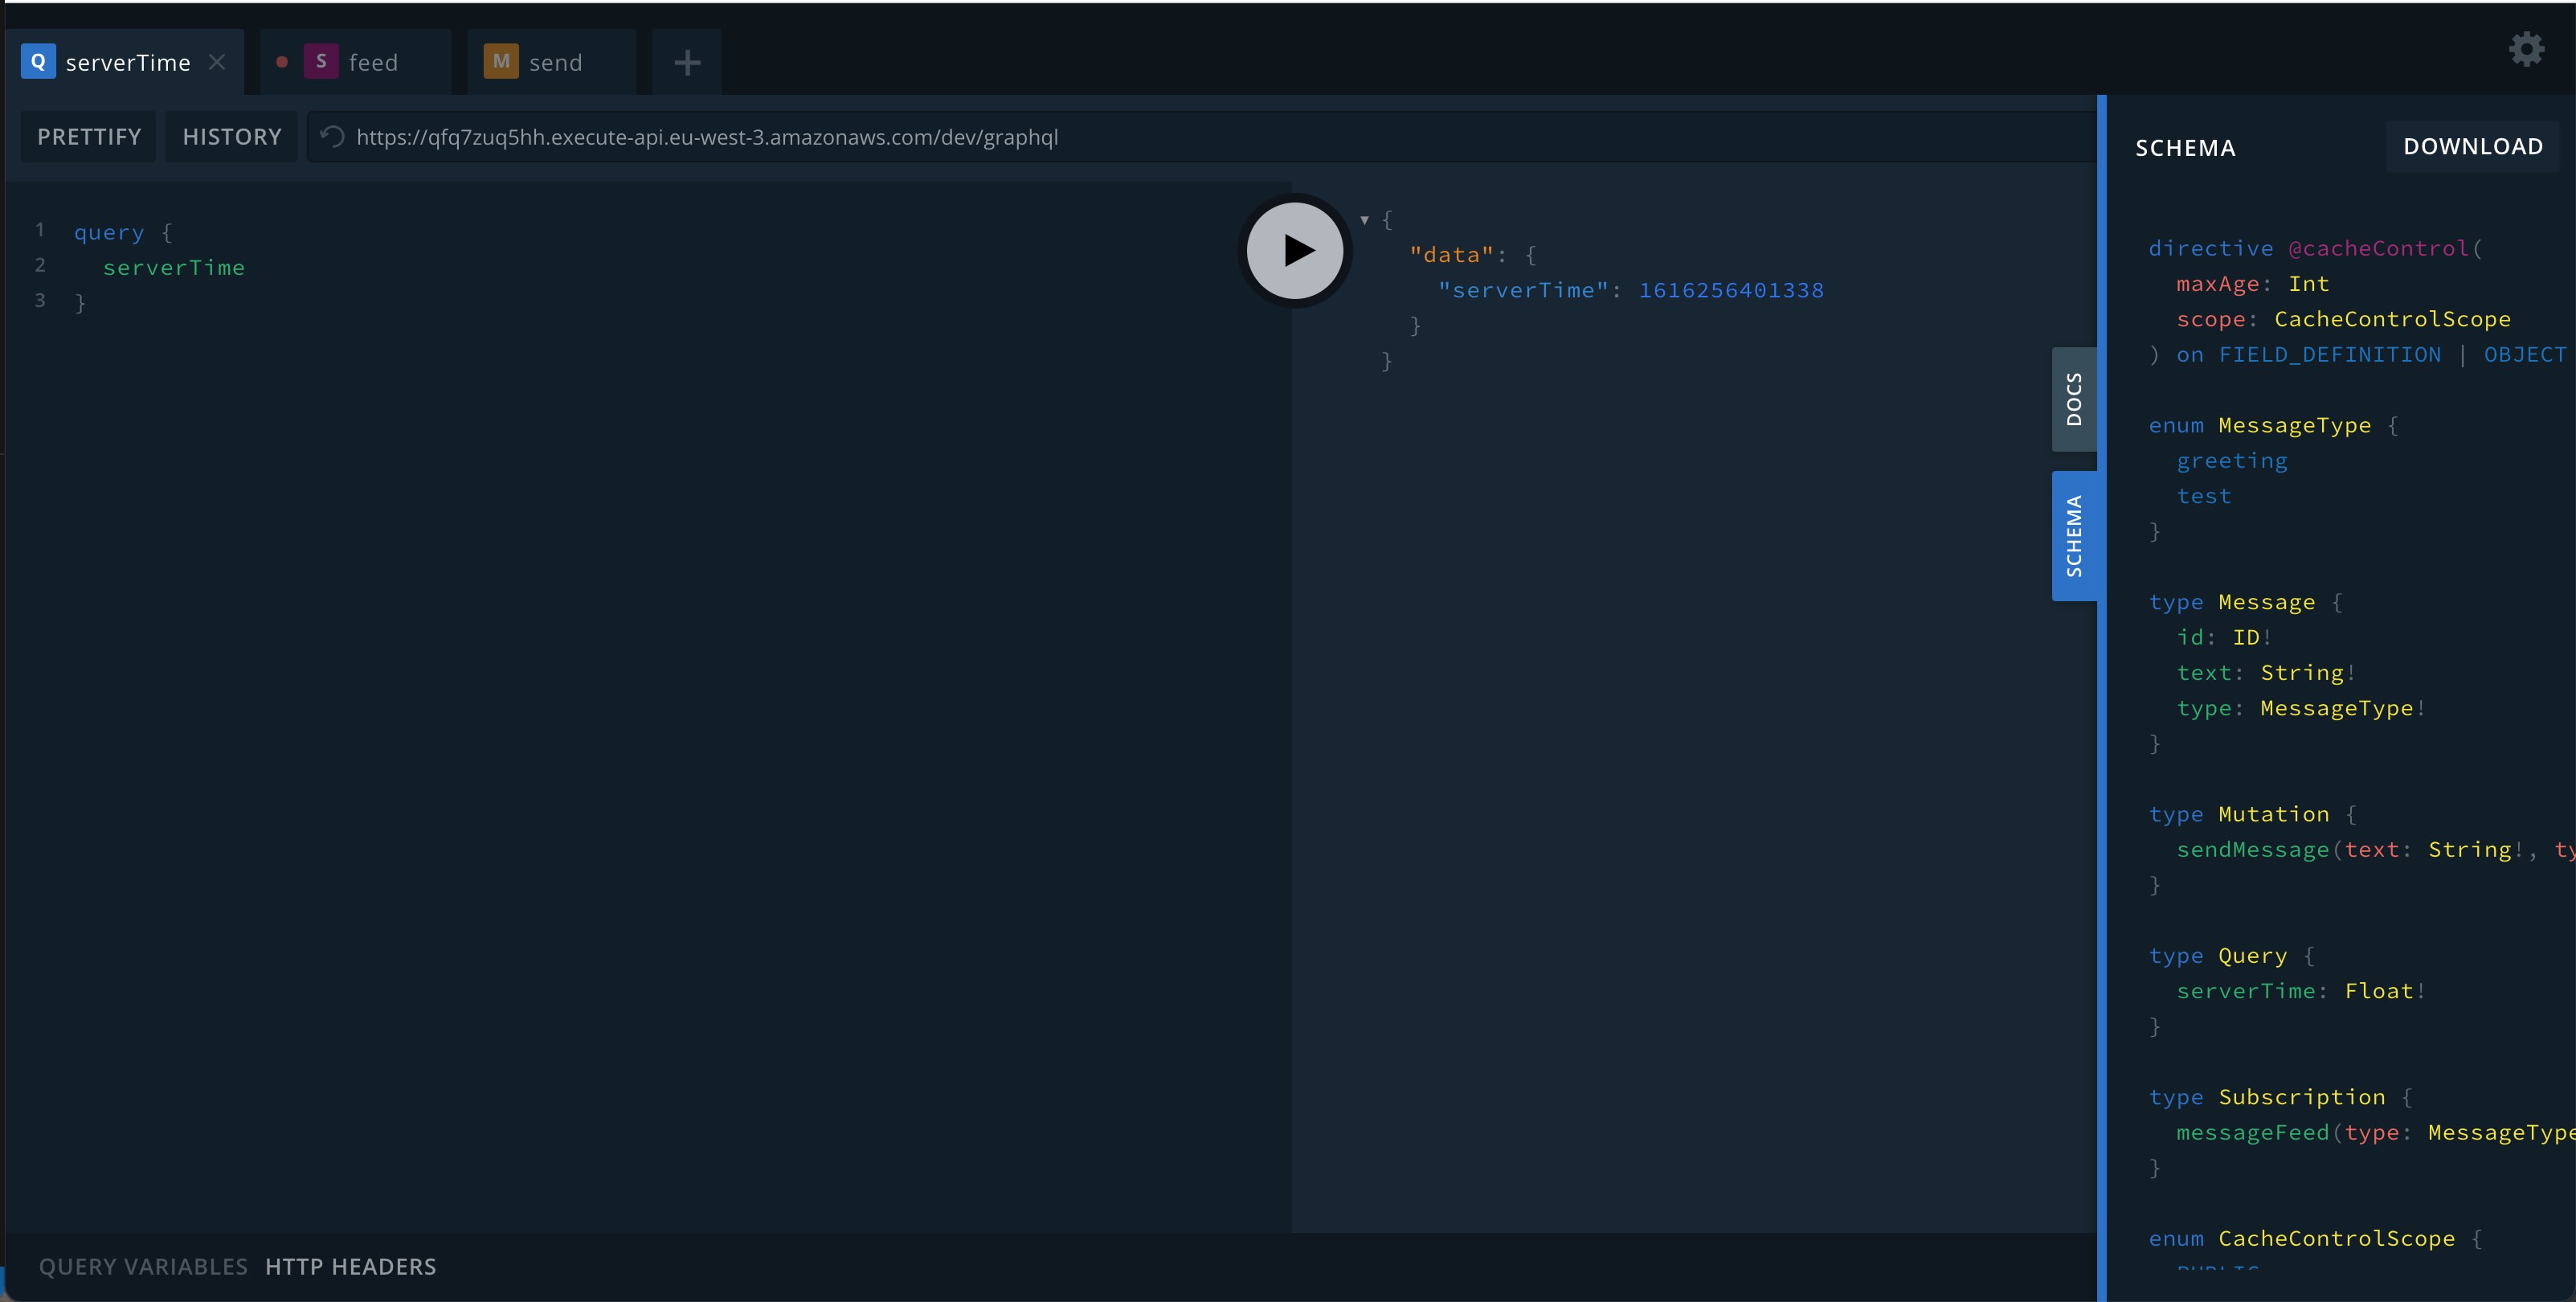The height and width of the screenshot is (1302, 2576).
Task: Open the HISTORY panel
Action: click(x=232, y=137)
